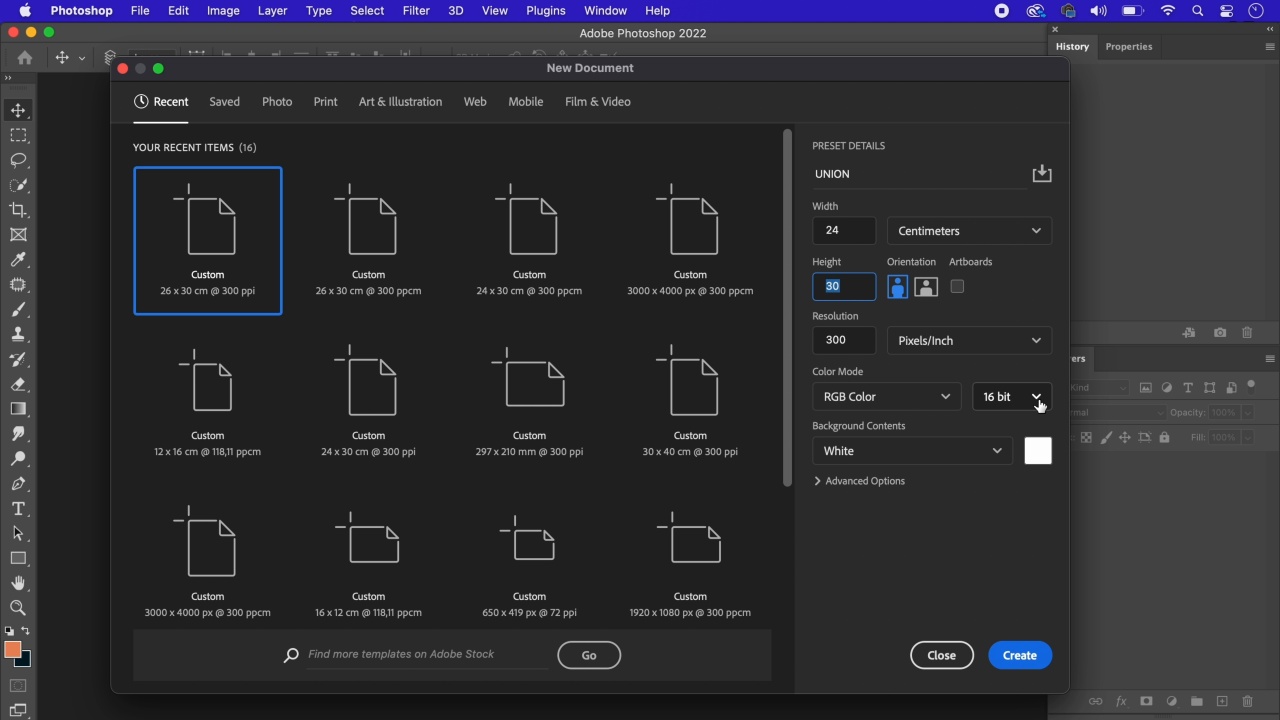Select the Lasso tool in toolbar
1280x720 pixels.
(x=18, y=160)
